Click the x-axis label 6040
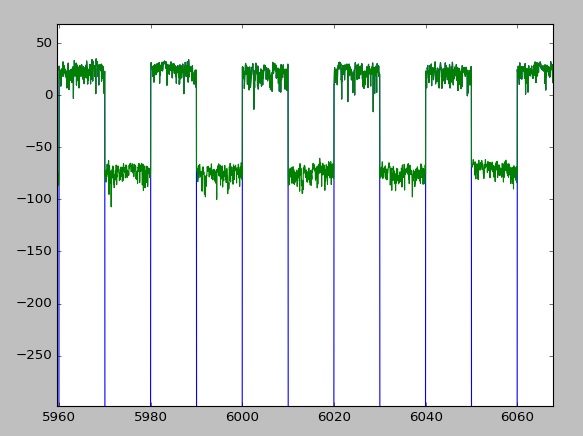Image resolution: width=583 pixels, height=436 pixels. (426, 417)
